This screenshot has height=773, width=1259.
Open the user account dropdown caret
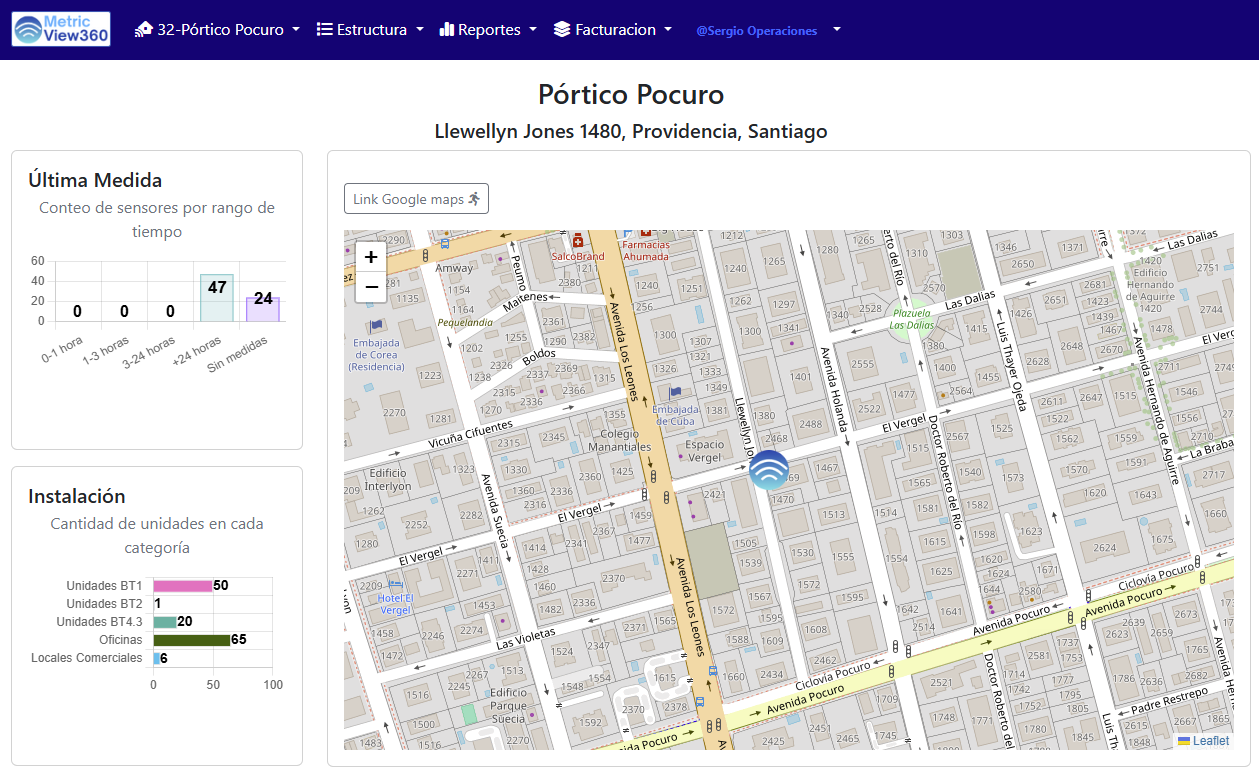837,30
